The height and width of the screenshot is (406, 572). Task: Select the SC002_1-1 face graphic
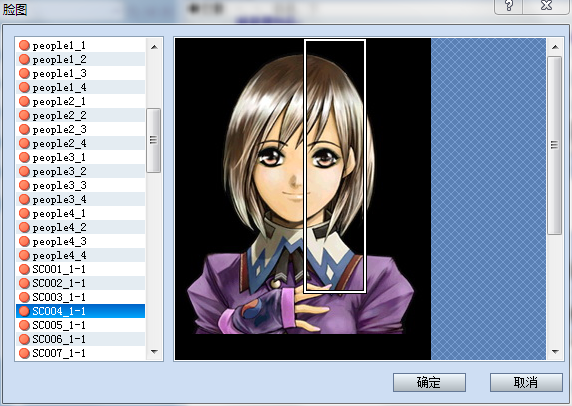(x=81, y=283)
